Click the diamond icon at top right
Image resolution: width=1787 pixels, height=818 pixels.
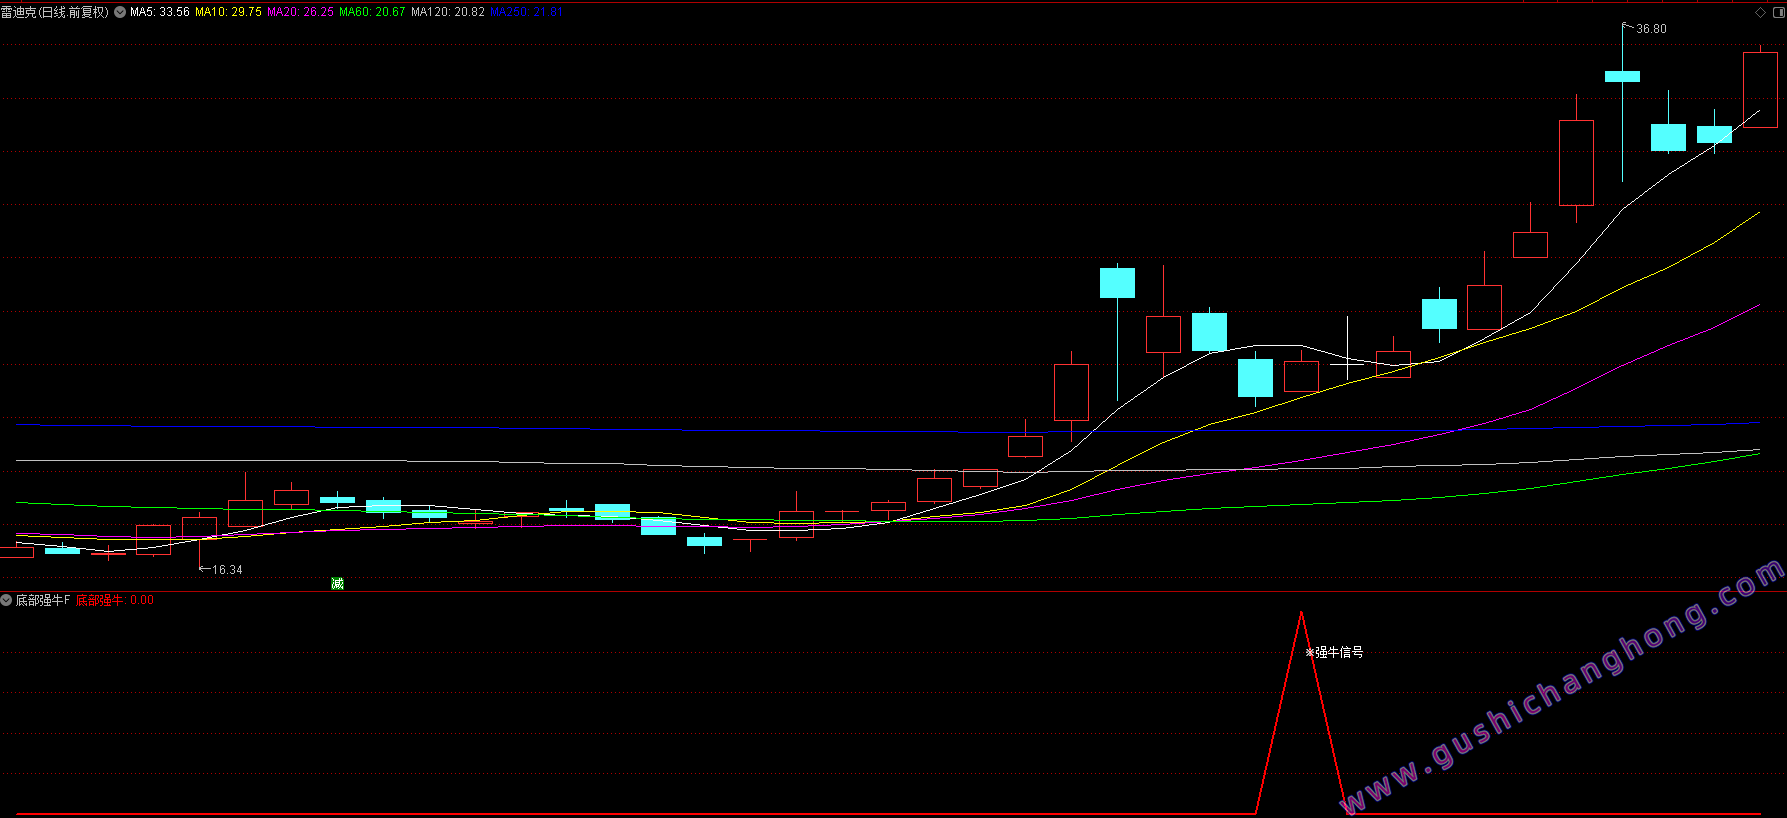1761,12
